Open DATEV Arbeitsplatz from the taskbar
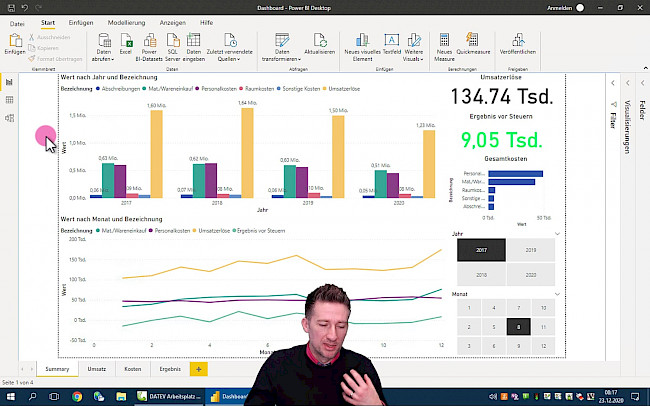Image resolution: width=650 pixels, height=406 pixels. coord(169,396)
